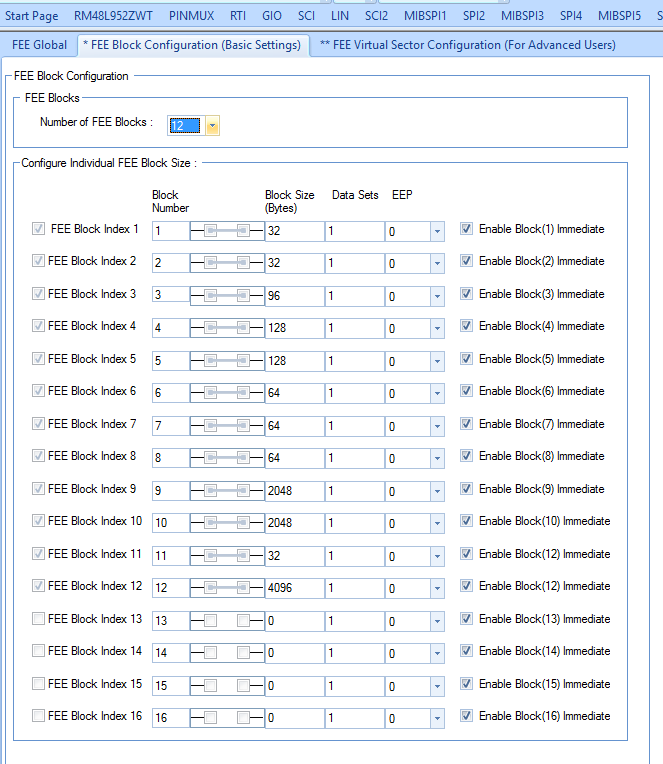663x764 pixels.
Task: Open the SCI2 tab
Action: [376, 16]
